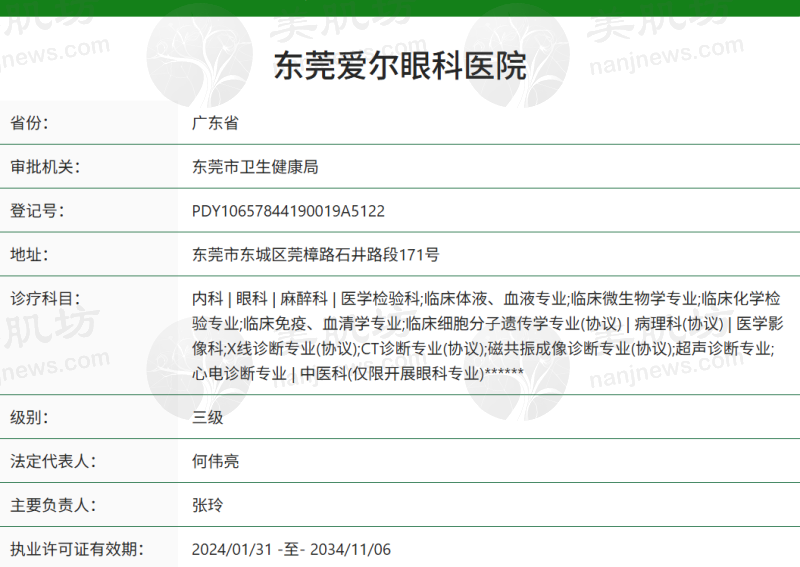Click validity dates 2024/01/31 -至- 2034/11/06
The image size is (800, 567).
pyautogui.click(x=291, y=550)
